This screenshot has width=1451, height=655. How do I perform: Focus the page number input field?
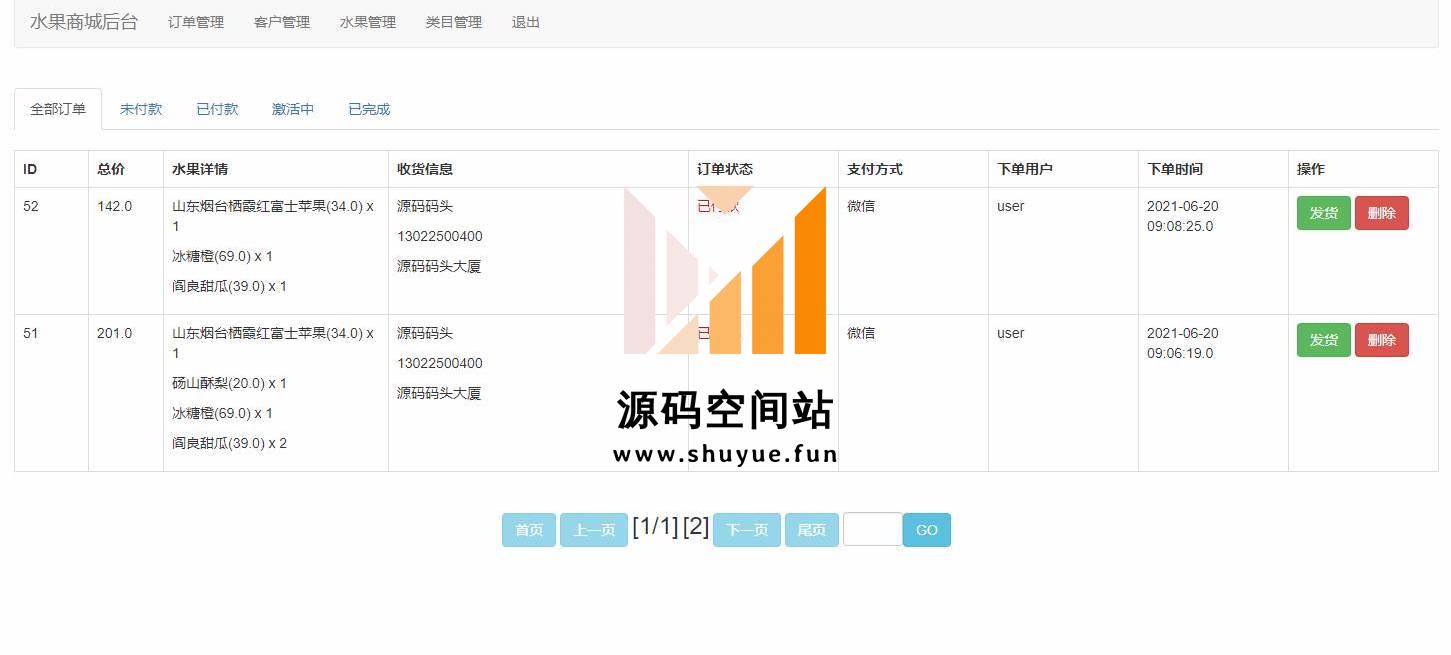pyautogui.click(x=873, y=529)
